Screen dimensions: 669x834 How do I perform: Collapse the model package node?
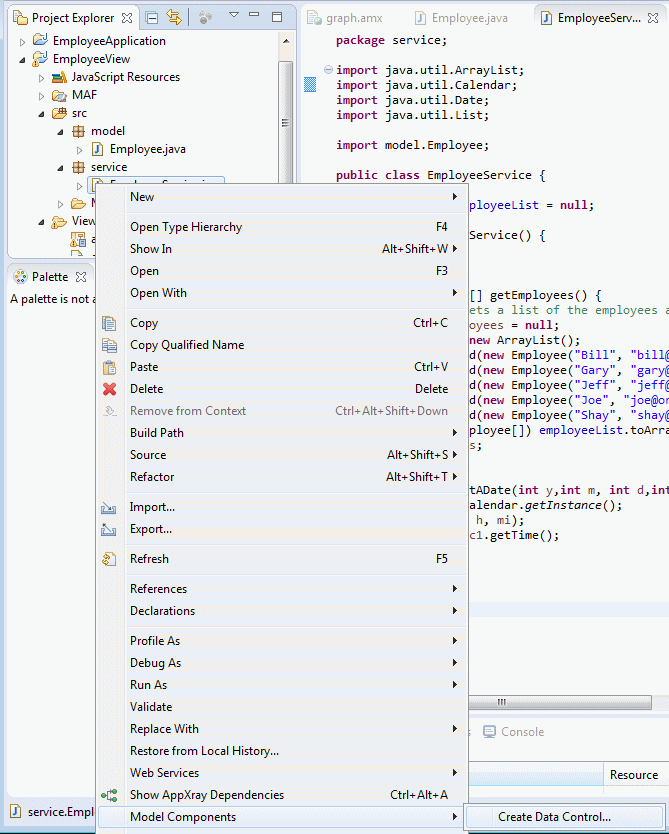coord(61,132)
